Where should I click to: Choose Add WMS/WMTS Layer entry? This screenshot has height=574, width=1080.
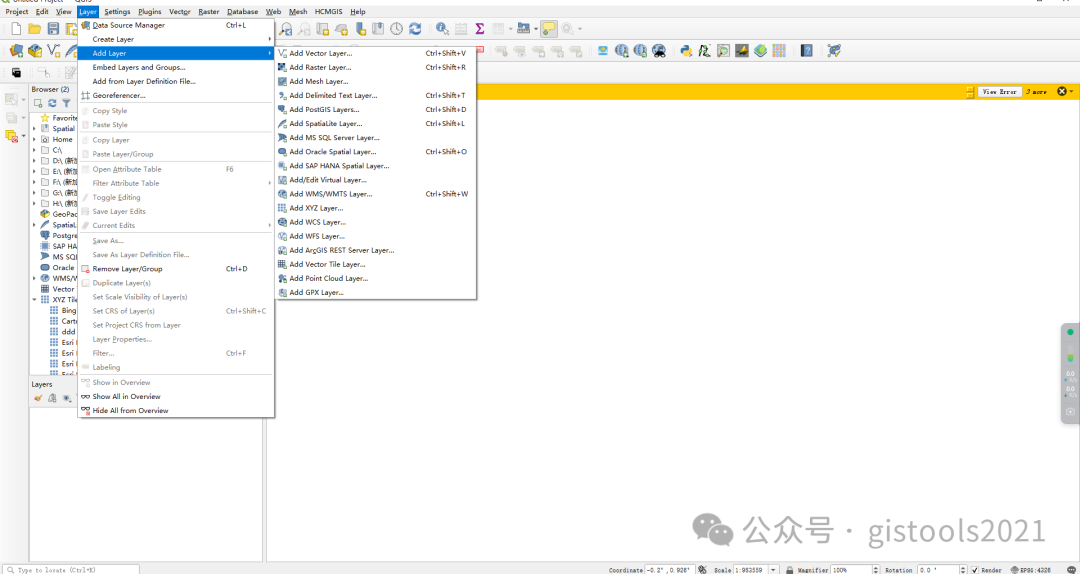coord(375,194)
